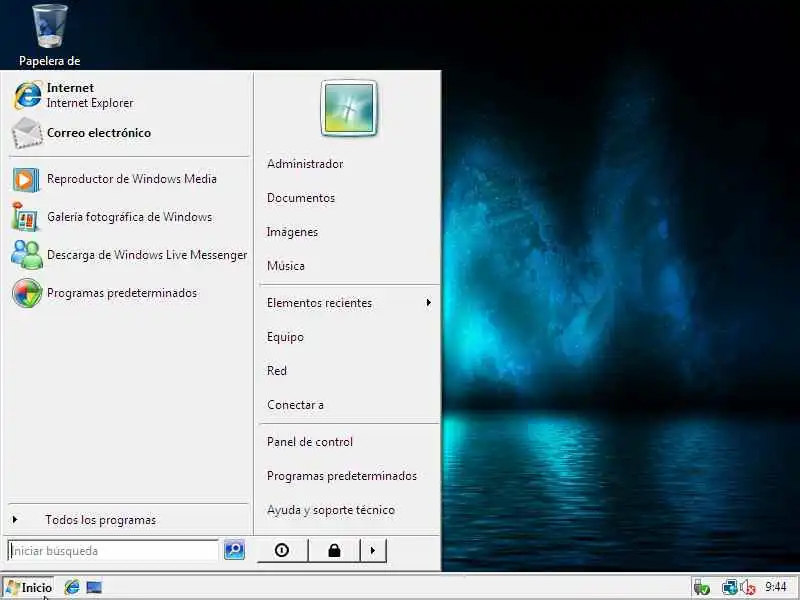Click the Galería fotográfica de Windows icon
Image resolution: width=800 pixels, height=600 pixels.
coord(24,217)
